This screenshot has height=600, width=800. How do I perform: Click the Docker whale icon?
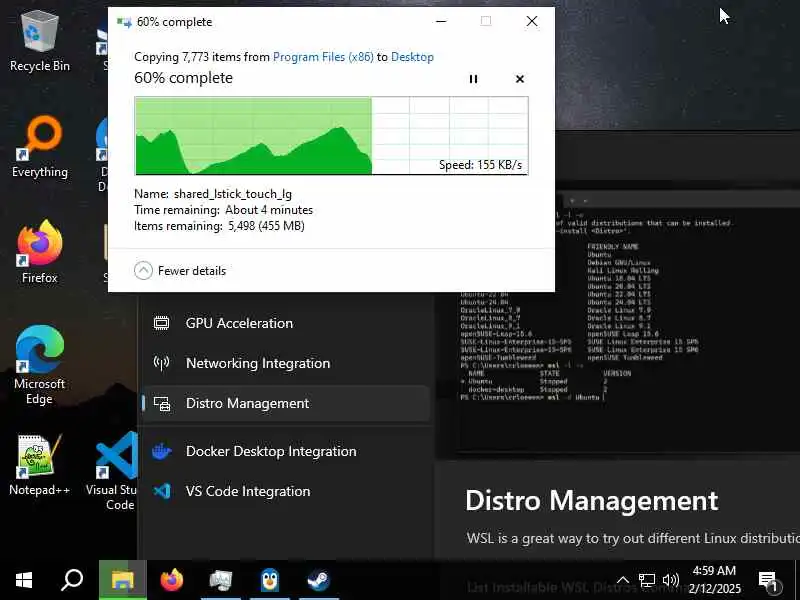click(x=162, y=452)
